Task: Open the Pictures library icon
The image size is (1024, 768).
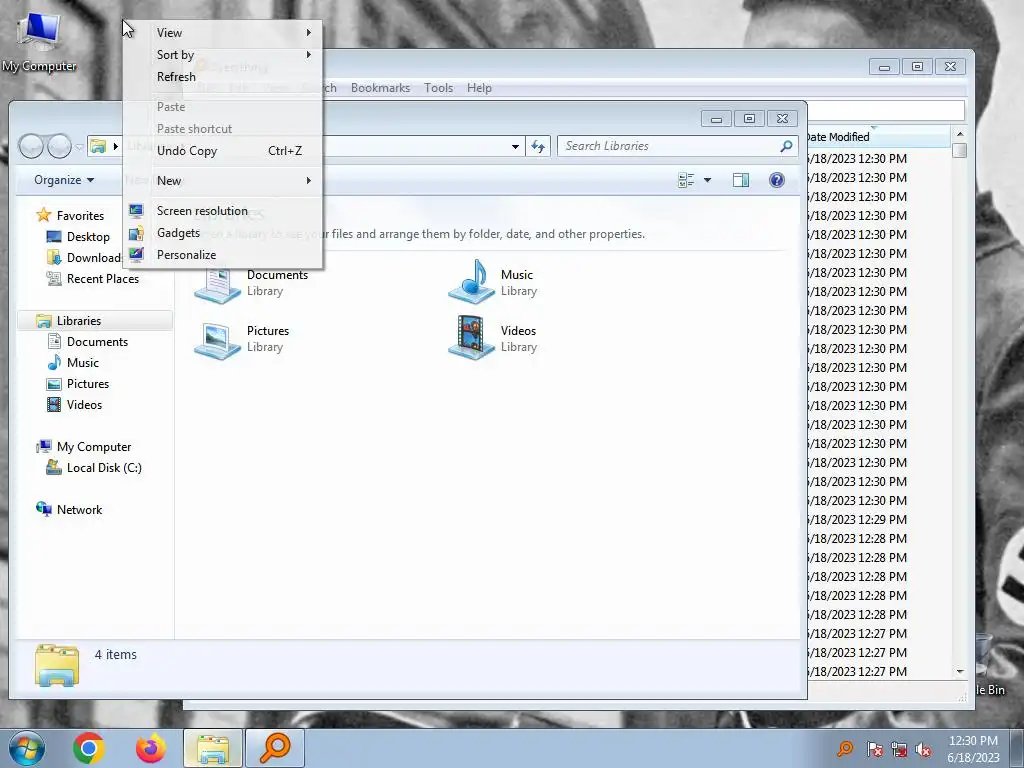Action: tap(217, 340)
